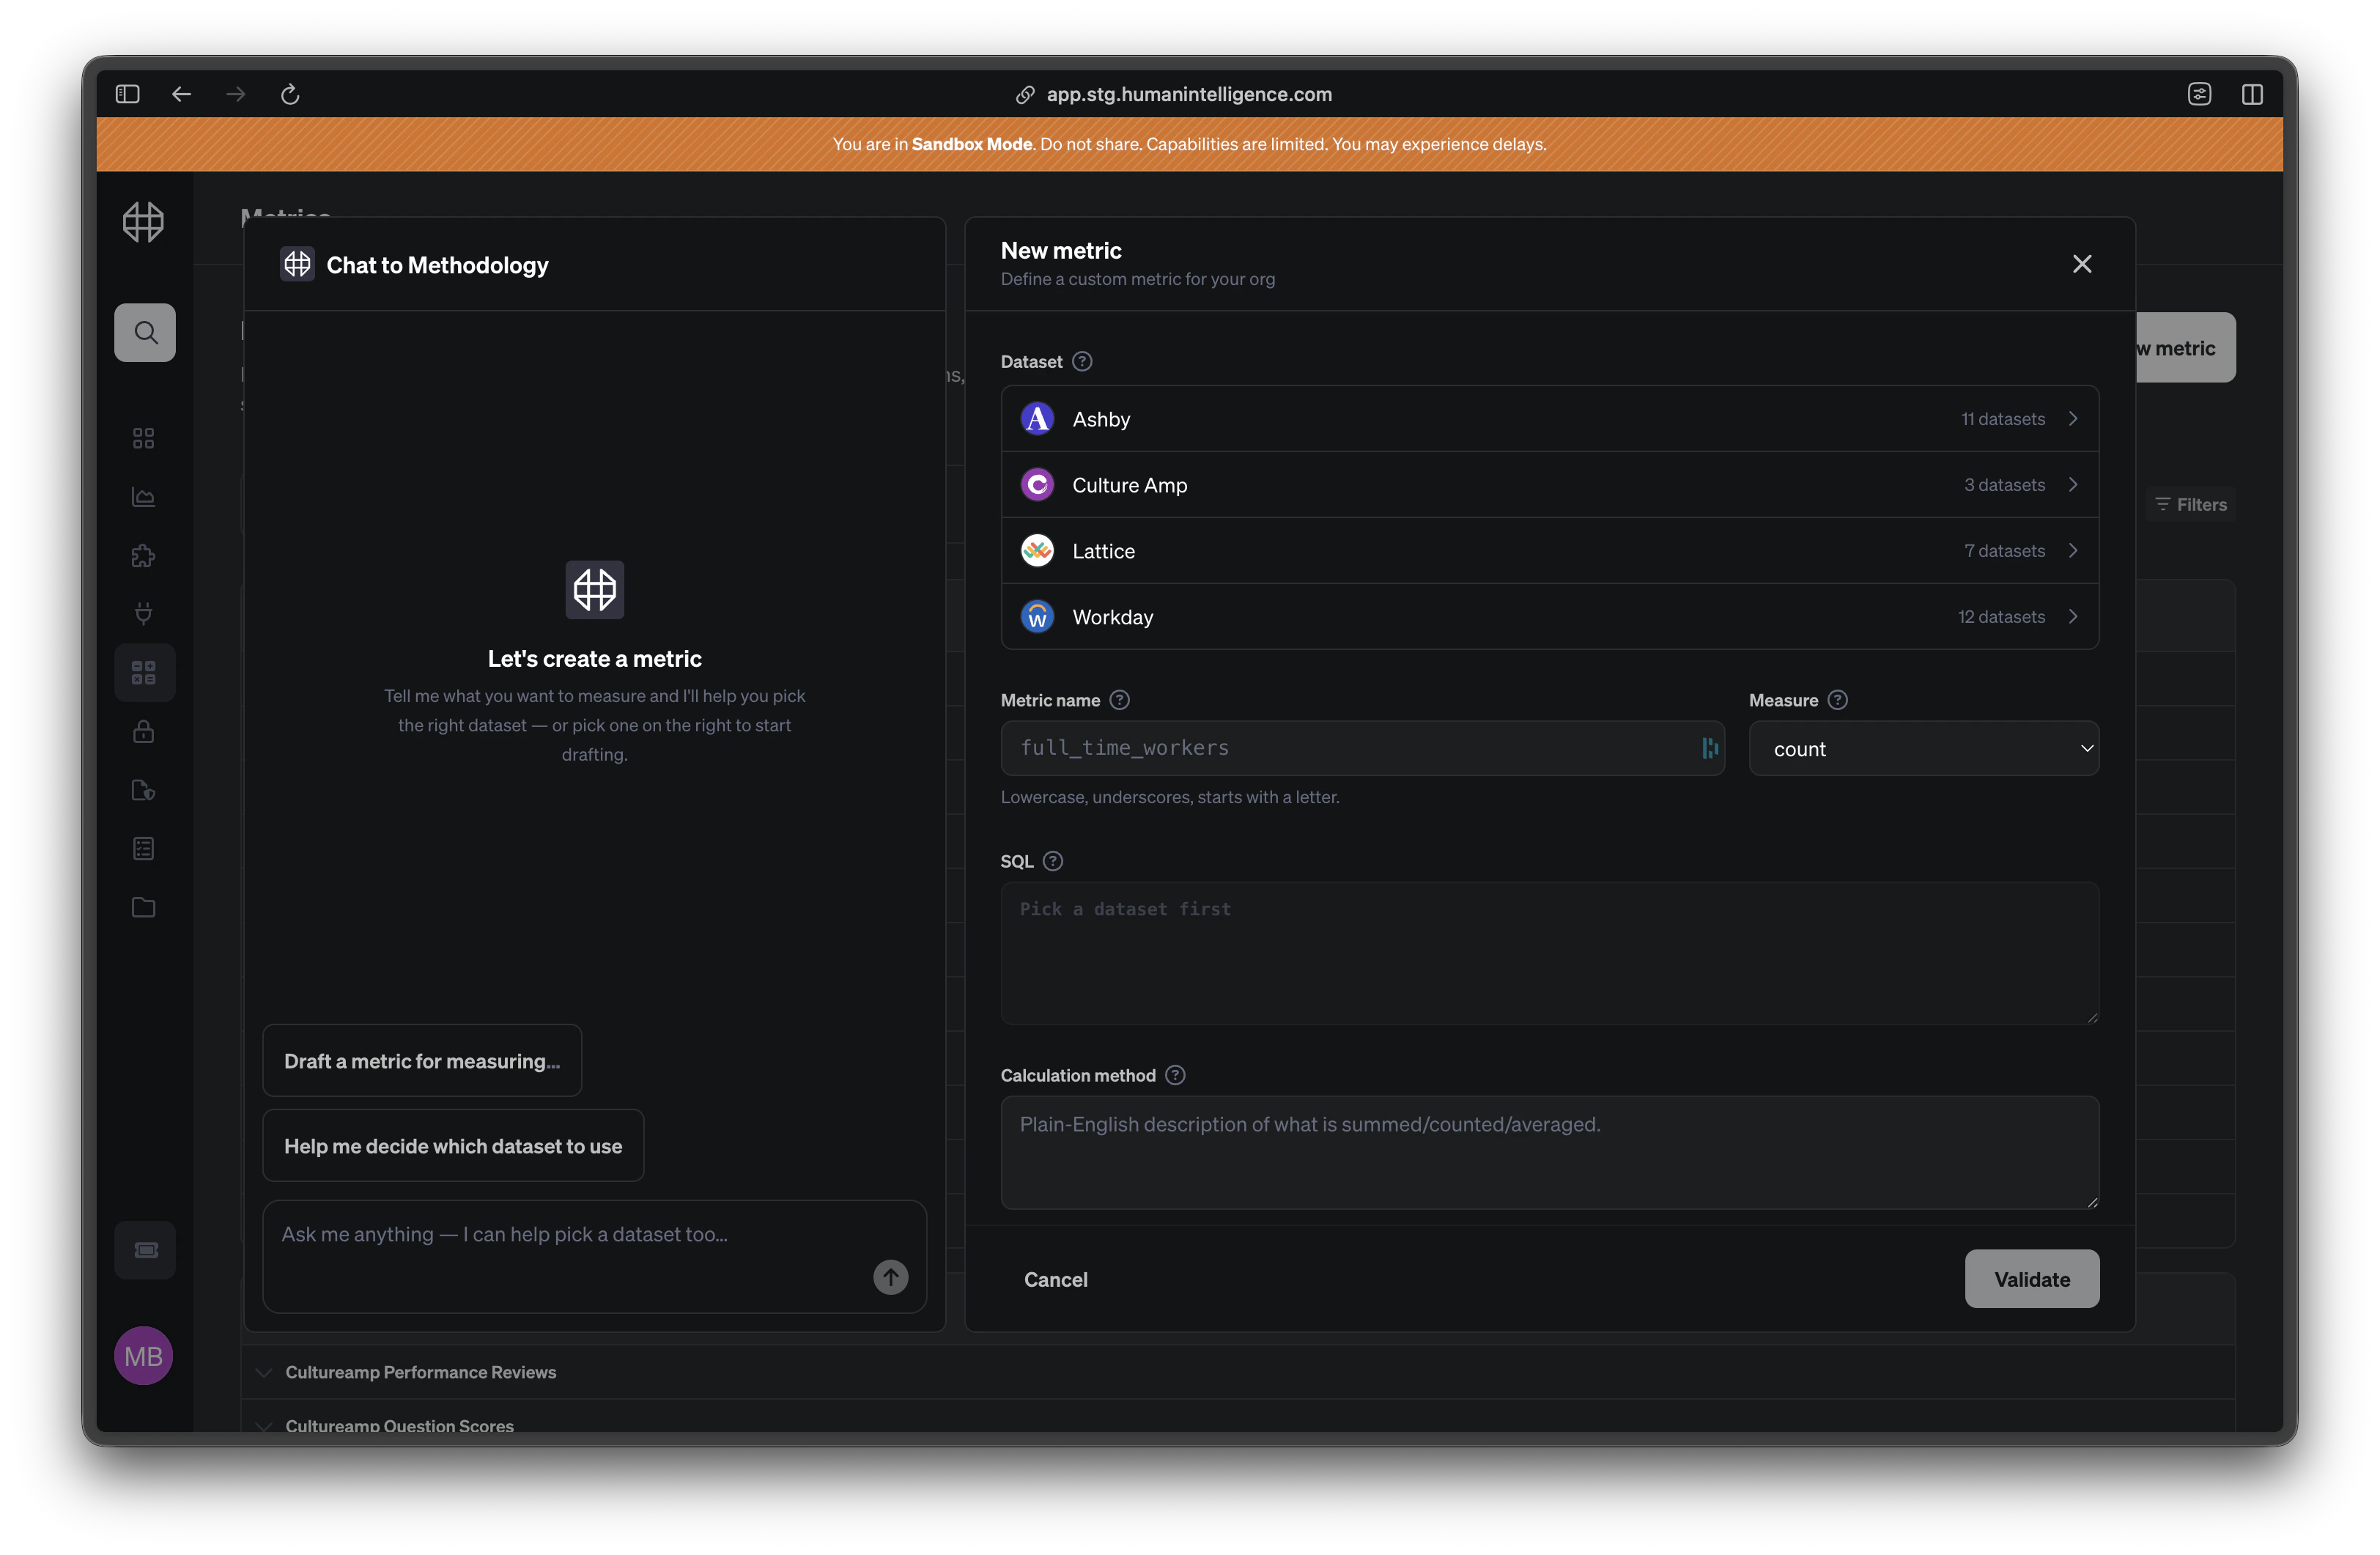Open the shielded document icon in sidebar
2380x1555 pixels.
click(144, 790)
